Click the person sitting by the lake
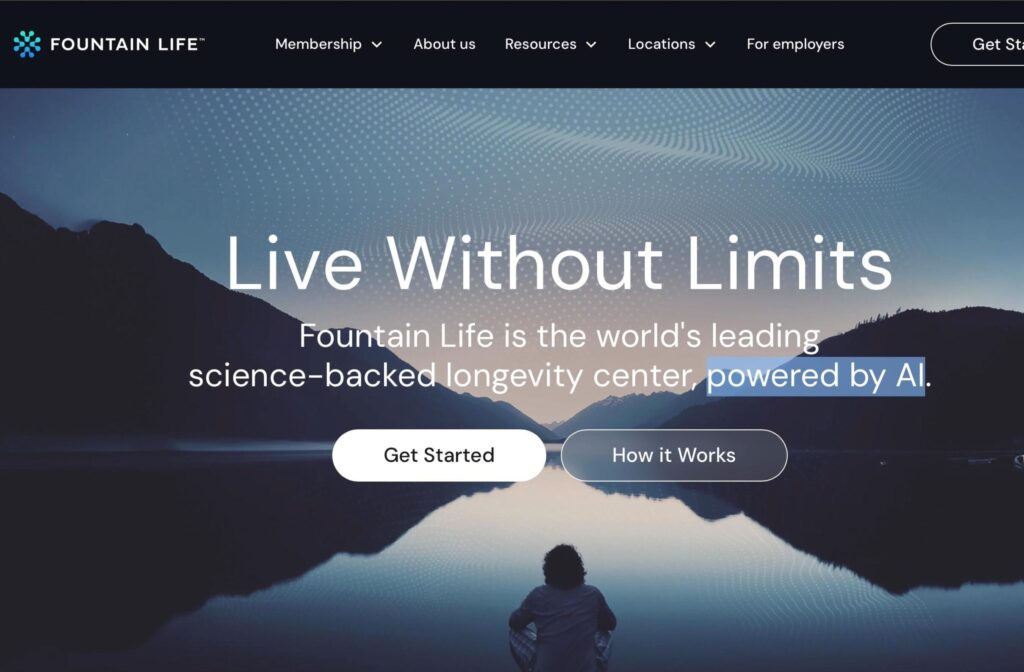 coord(563,607)
